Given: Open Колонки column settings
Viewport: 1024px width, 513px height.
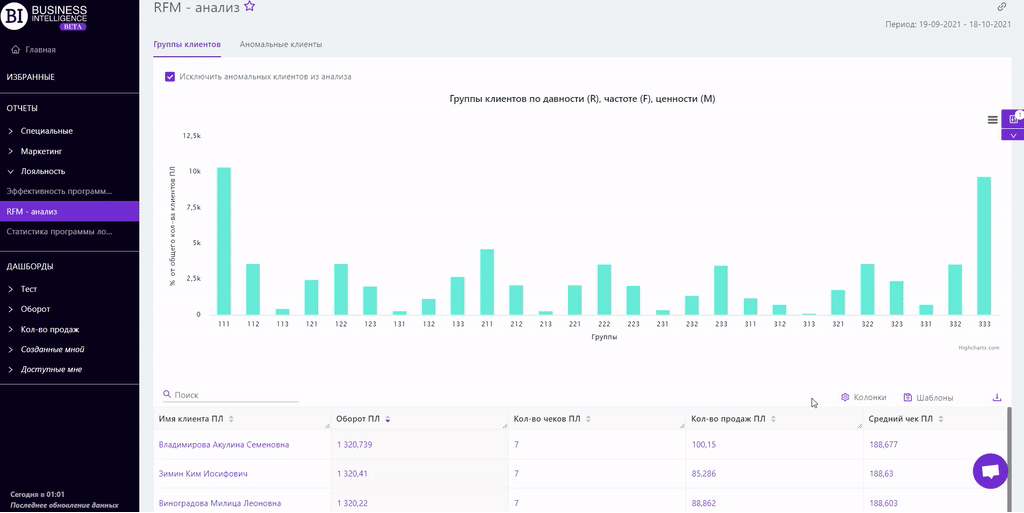Looking at the screenshot, I should tap(863, 397).
